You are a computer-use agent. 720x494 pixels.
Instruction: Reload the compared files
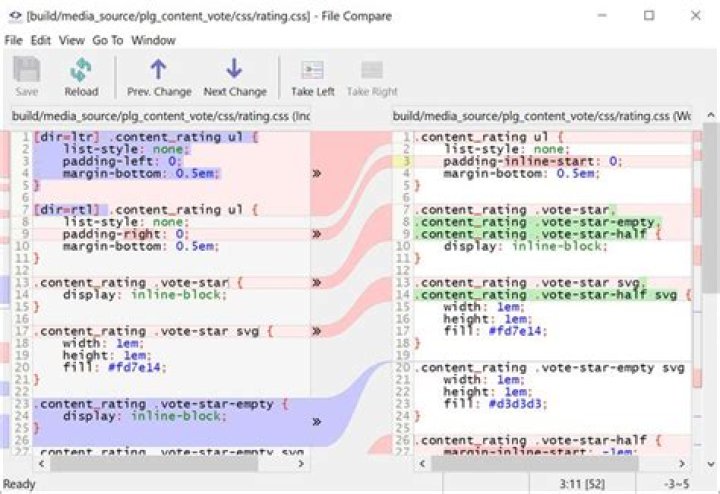(81, 77)
